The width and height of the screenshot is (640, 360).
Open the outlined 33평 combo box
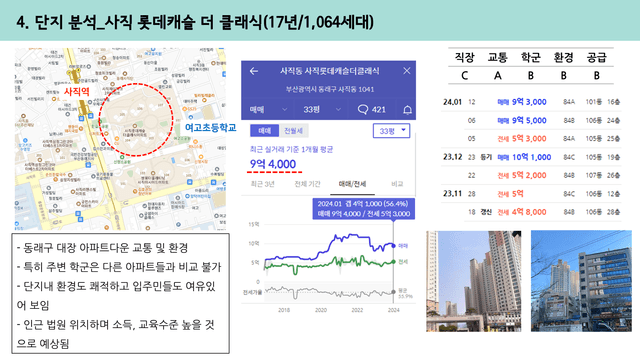pos(391,131)
